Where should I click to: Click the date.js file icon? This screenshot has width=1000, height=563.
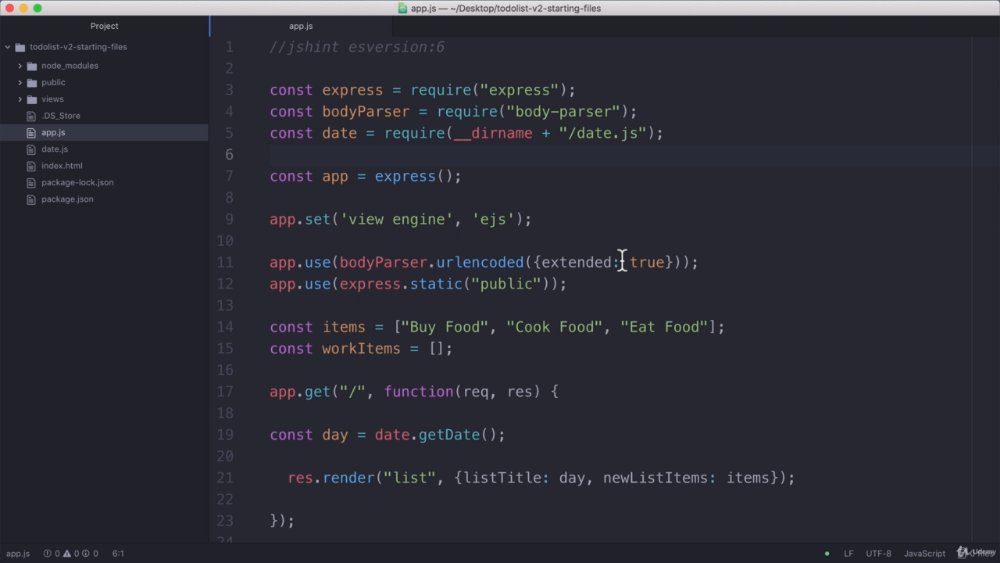(x=31, y=149)
